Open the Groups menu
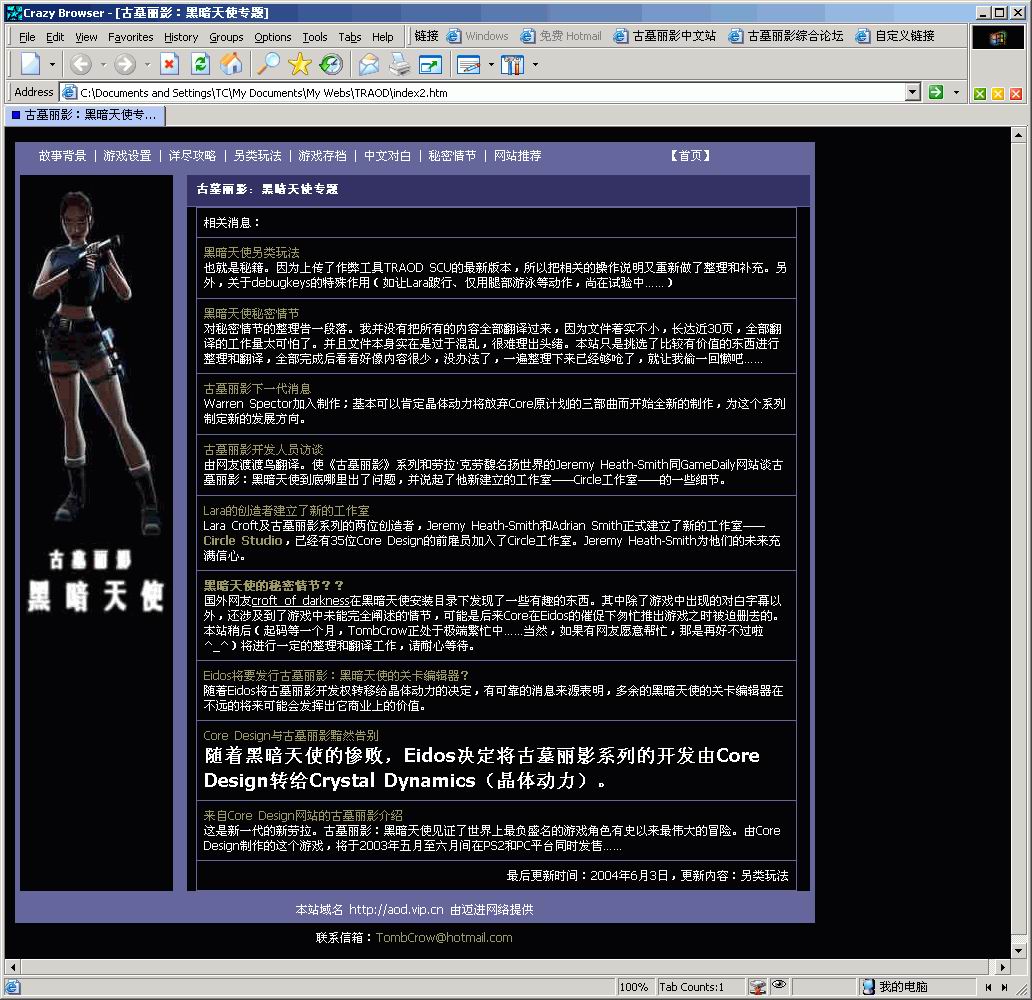Image resolution: width=1032 pixels, height=1000 pixels. click(x=226, y=37)
